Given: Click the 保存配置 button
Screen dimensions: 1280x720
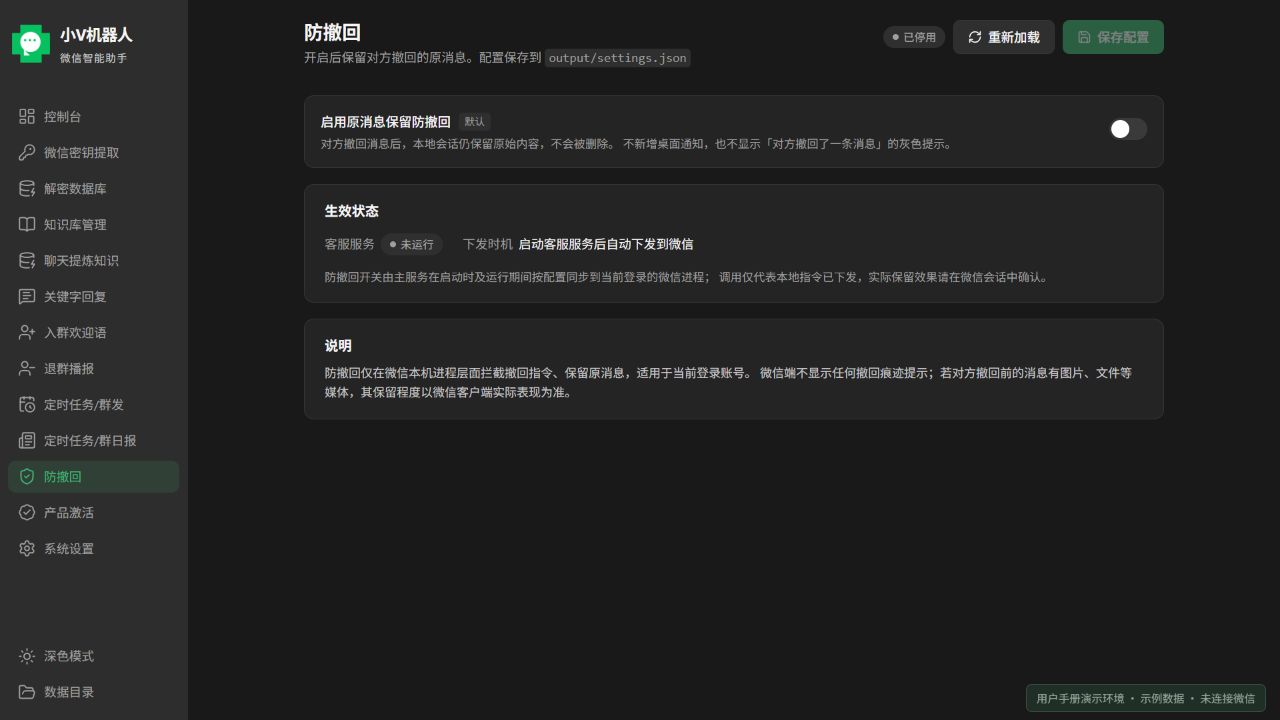Looking at the screenshot, I should (x=1113, y=37).
